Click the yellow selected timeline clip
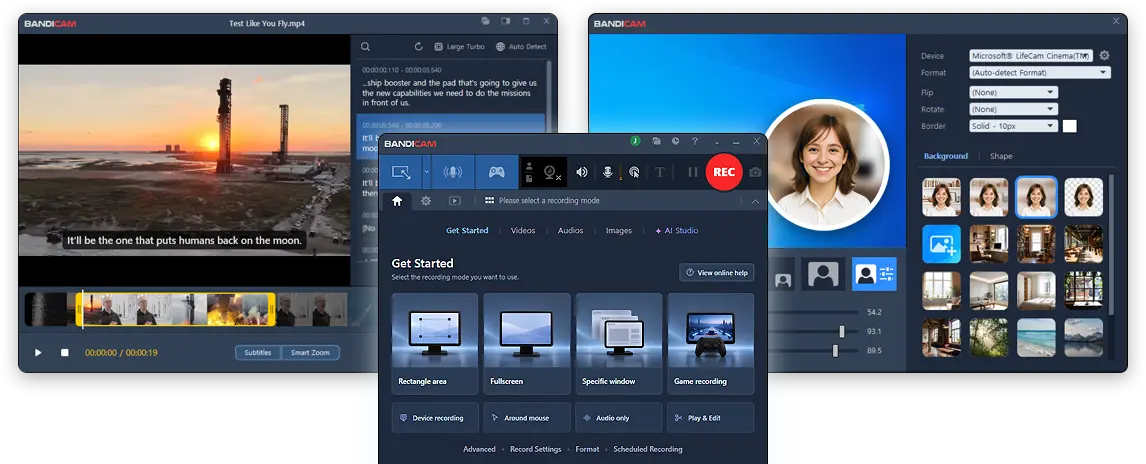The image size is (1146, 464). point(176,309)
